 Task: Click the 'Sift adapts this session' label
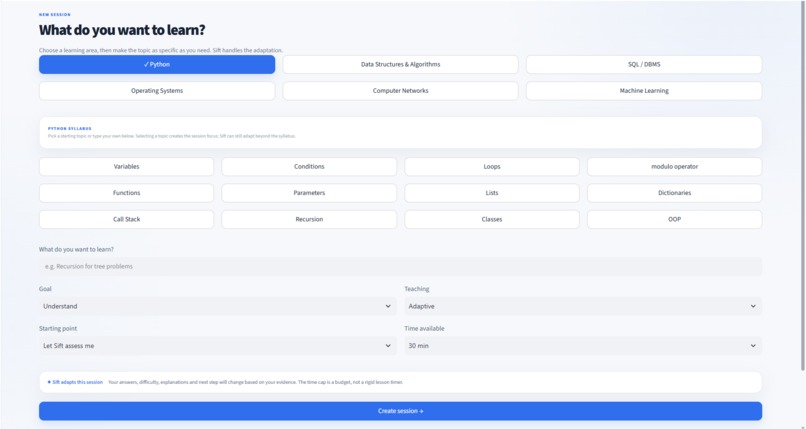[78, 382]
